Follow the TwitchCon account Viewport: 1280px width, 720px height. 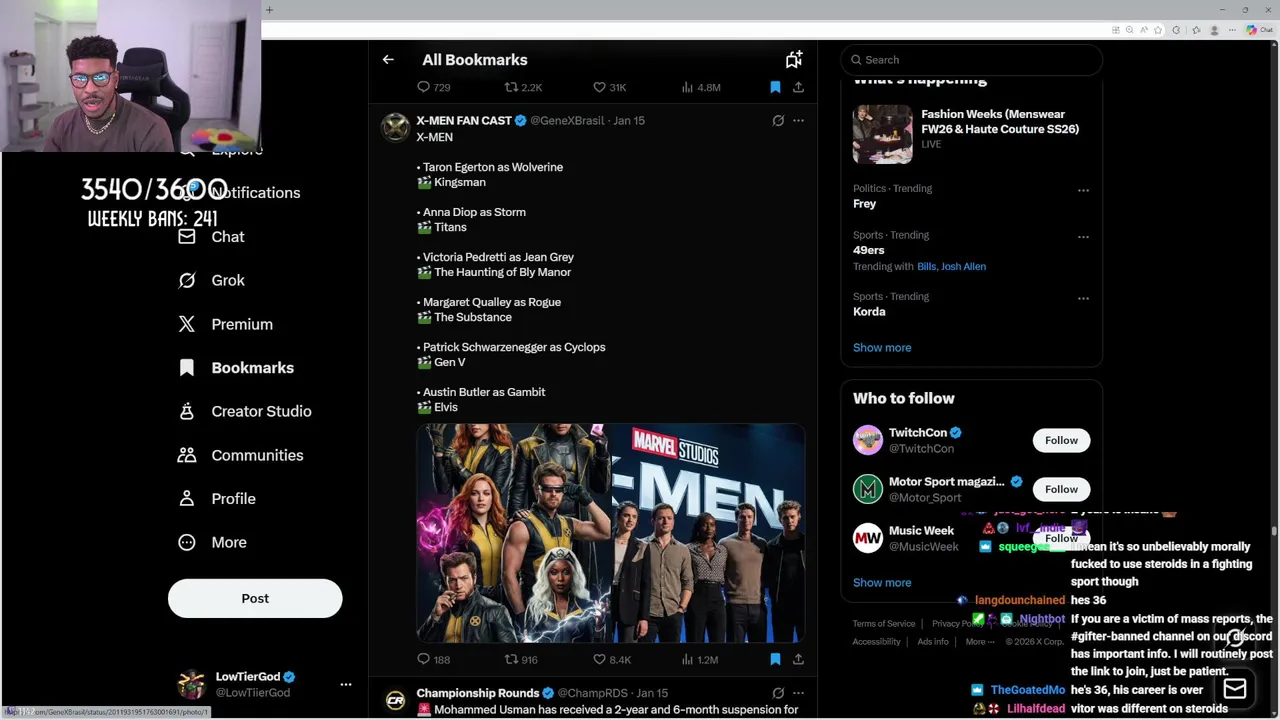1061,440
